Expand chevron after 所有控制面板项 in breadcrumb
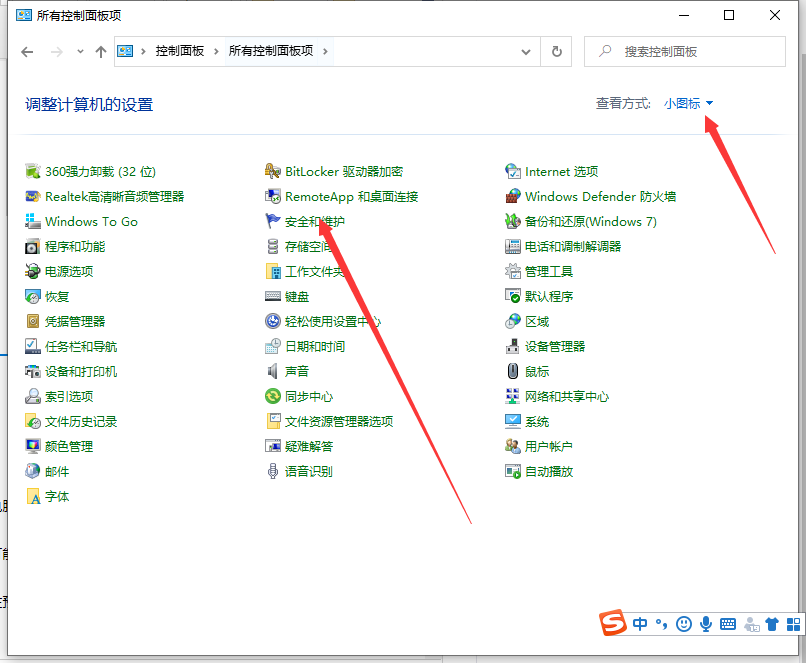Screen dimensions: 806x663 click(325, 51)
